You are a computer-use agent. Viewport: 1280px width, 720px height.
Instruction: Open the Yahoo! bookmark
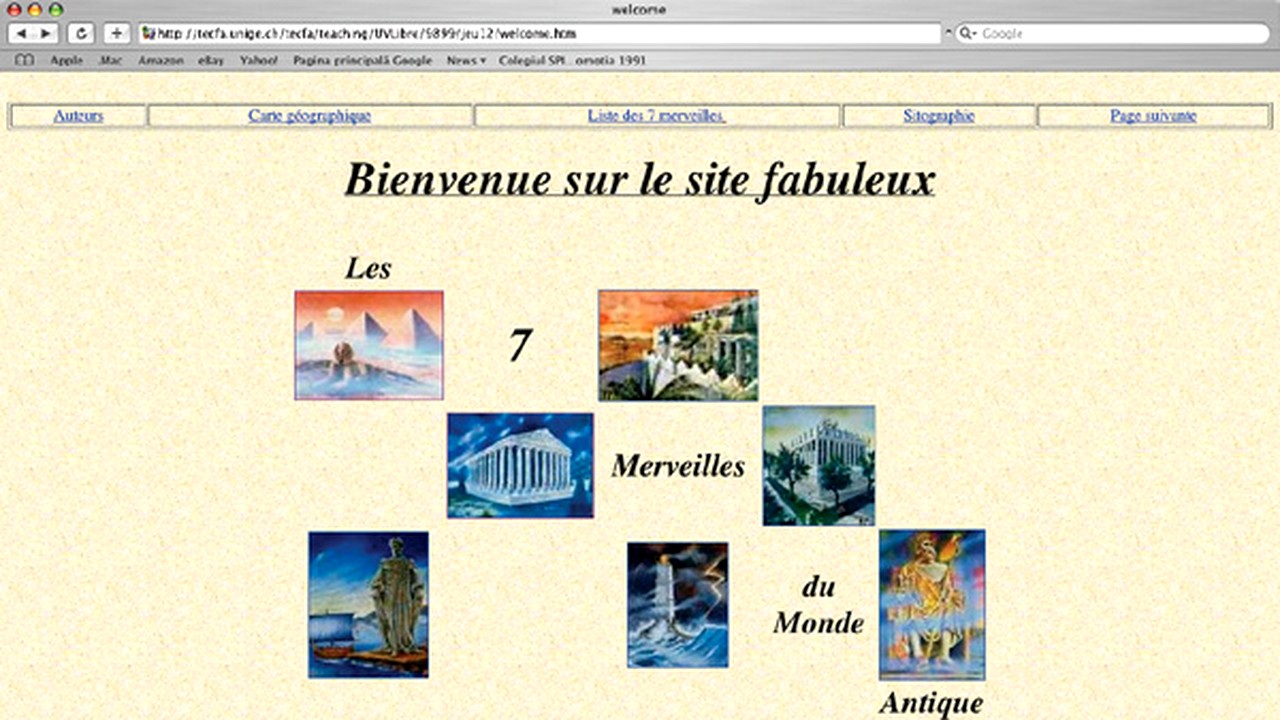click(x=258, y=61)
